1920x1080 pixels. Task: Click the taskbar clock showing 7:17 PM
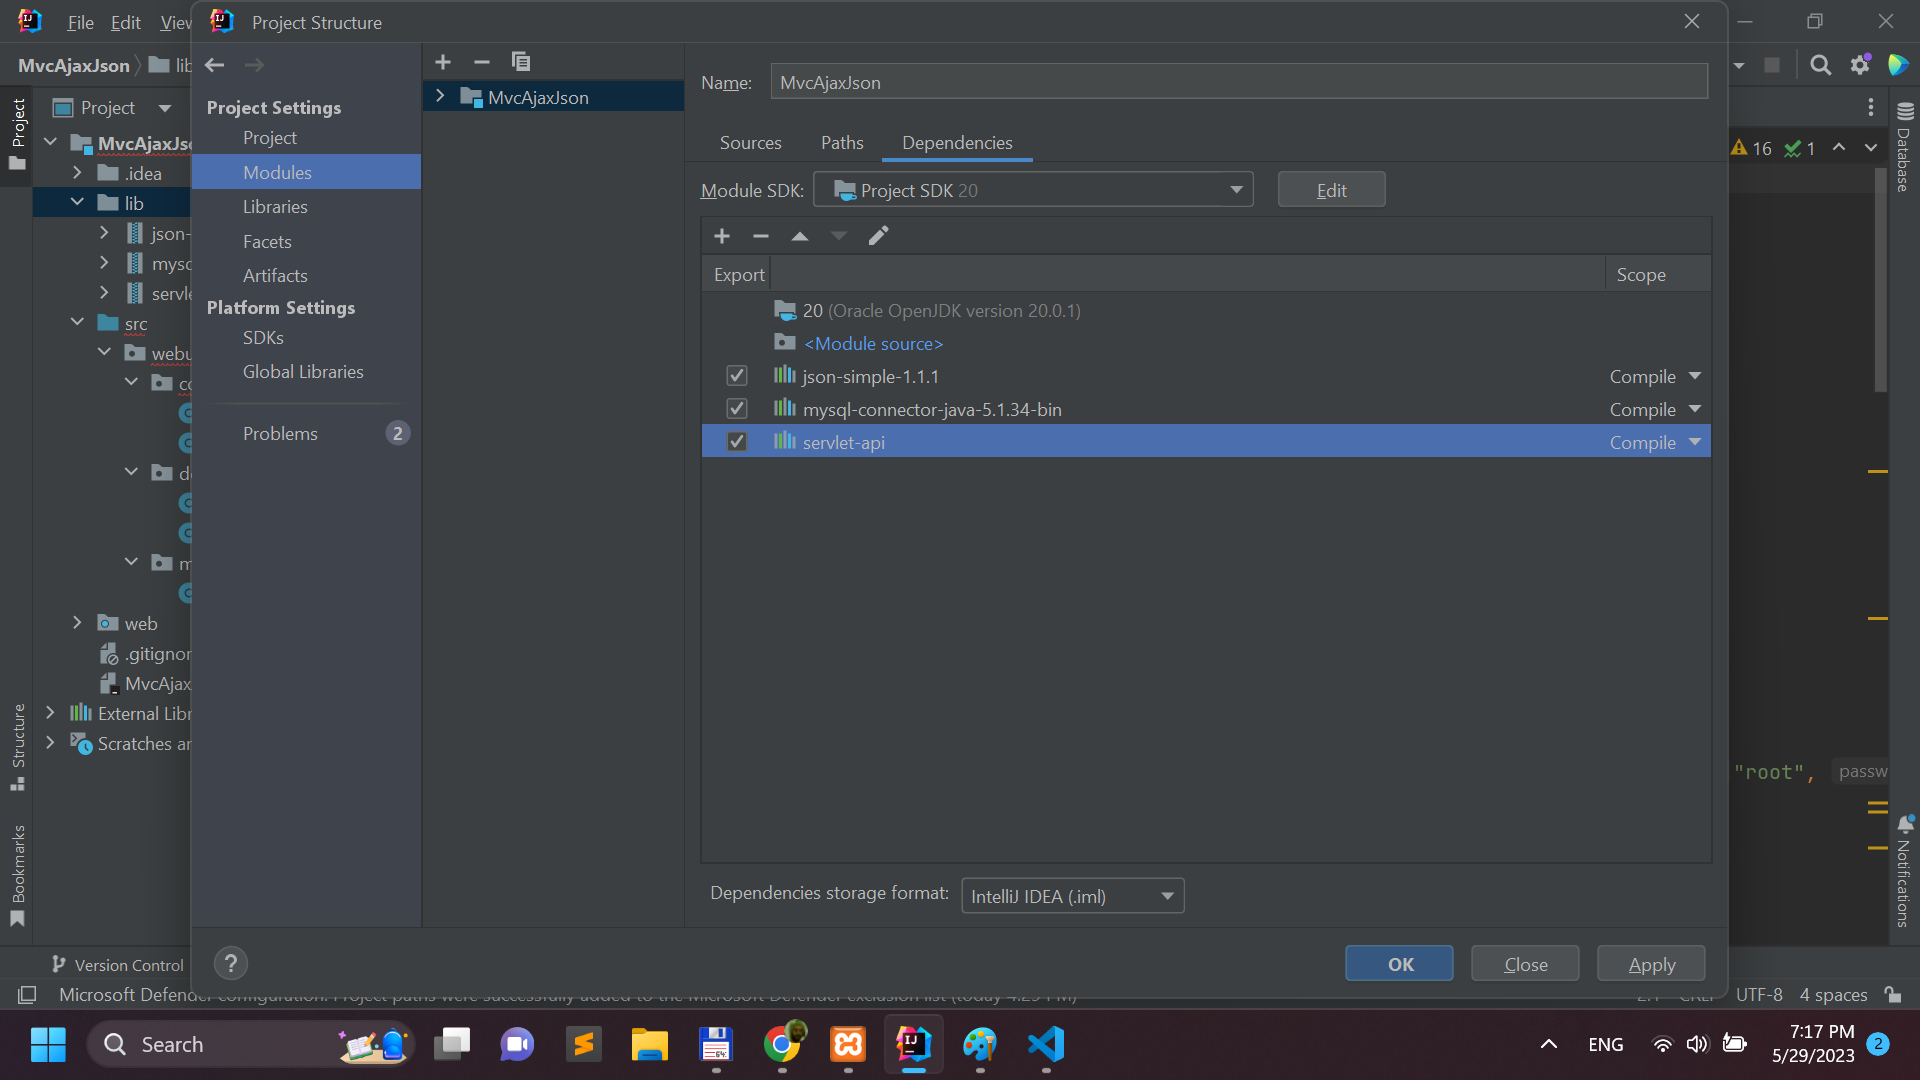pos(1813,1044)
